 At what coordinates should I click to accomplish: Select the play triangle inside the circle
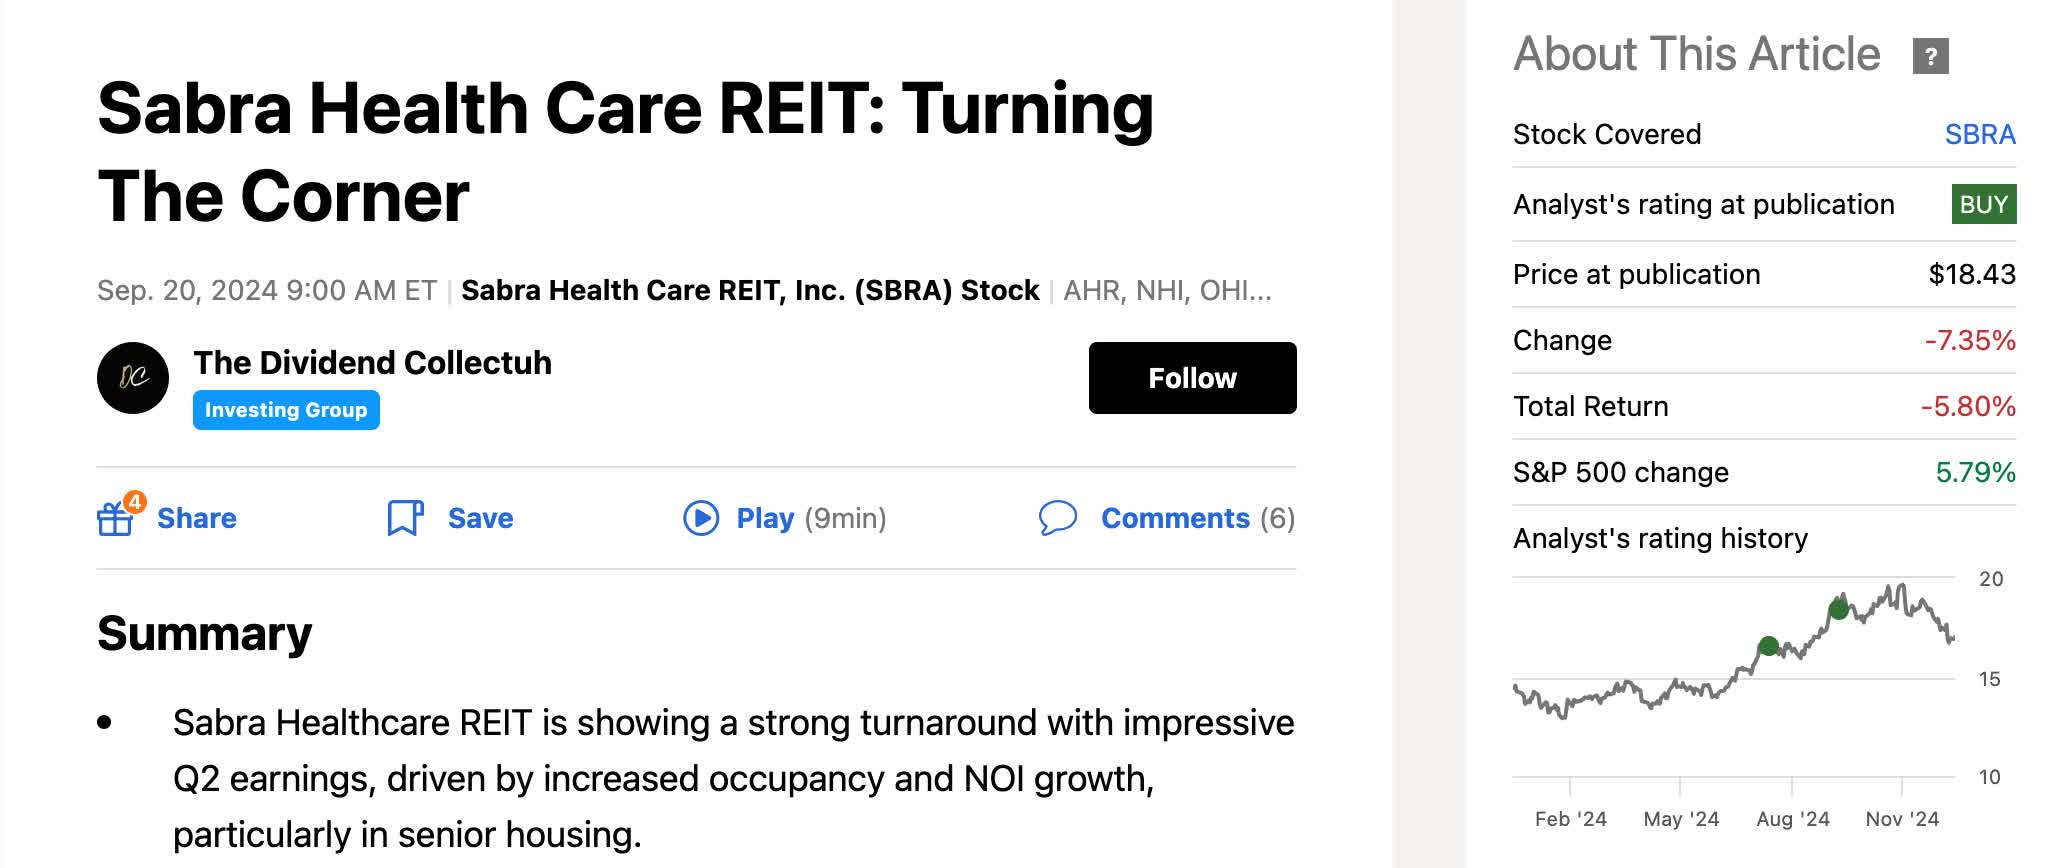[x=701, y=518]
